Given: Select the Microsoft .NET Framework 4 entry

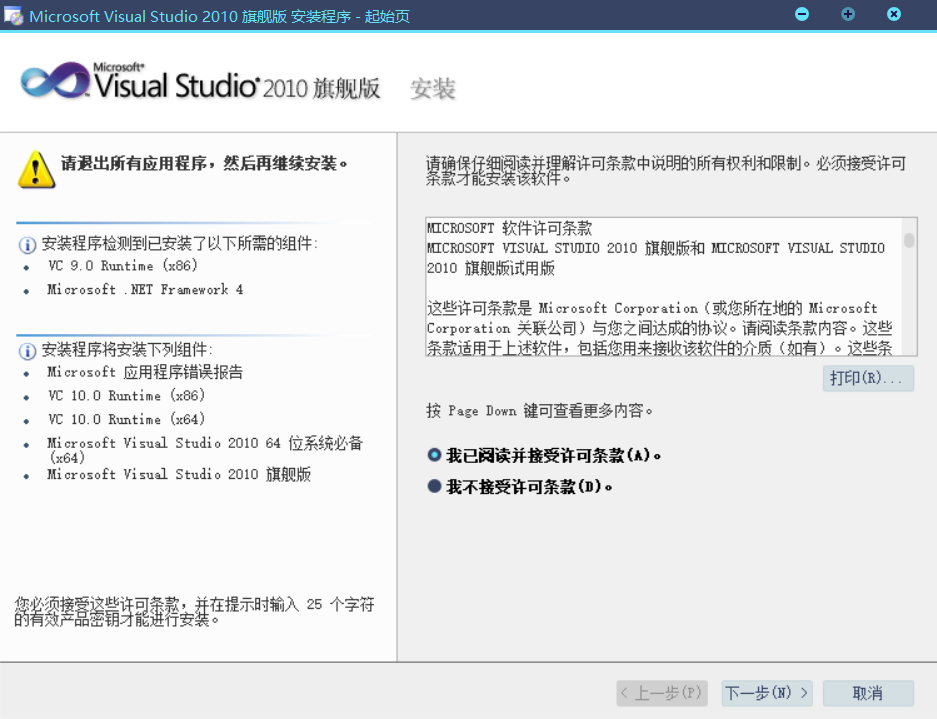Looking at the screenshot, I should click(x=145, y=290).
